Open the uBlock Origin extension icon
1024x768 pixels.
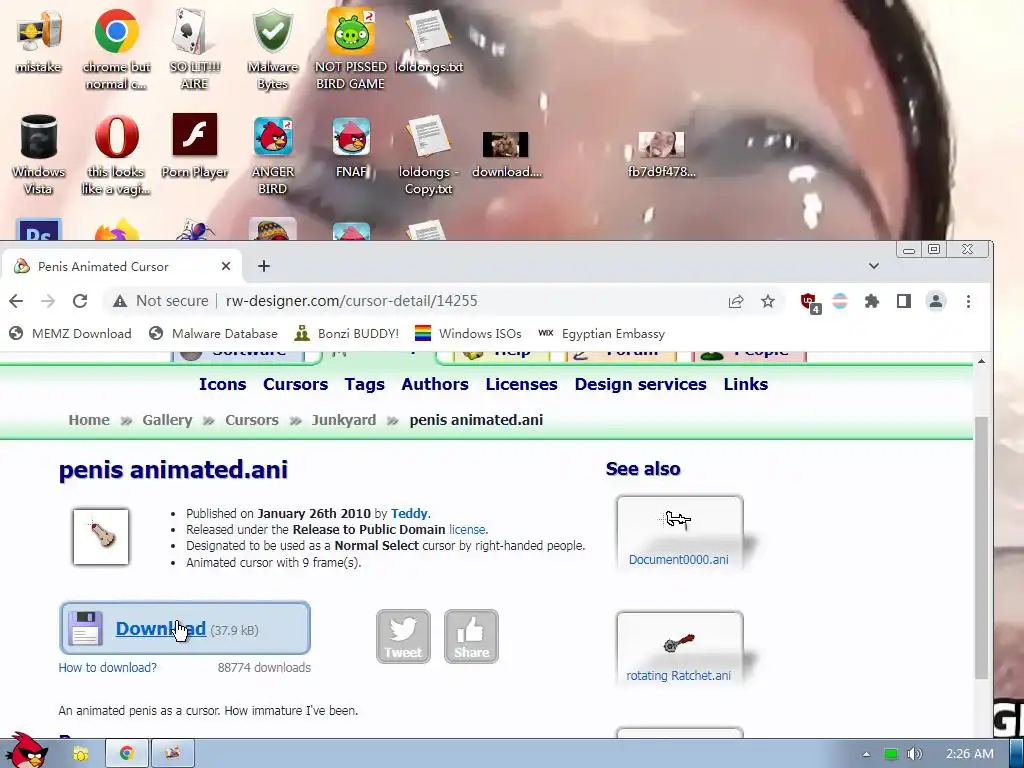tap(810, 302)
